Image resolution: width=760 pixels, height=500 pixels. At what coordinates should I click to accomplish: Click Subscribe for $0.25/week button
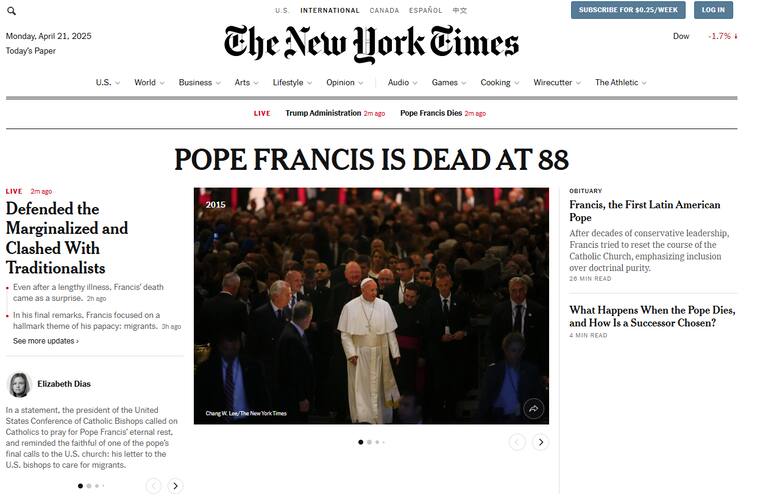point(628,10)
